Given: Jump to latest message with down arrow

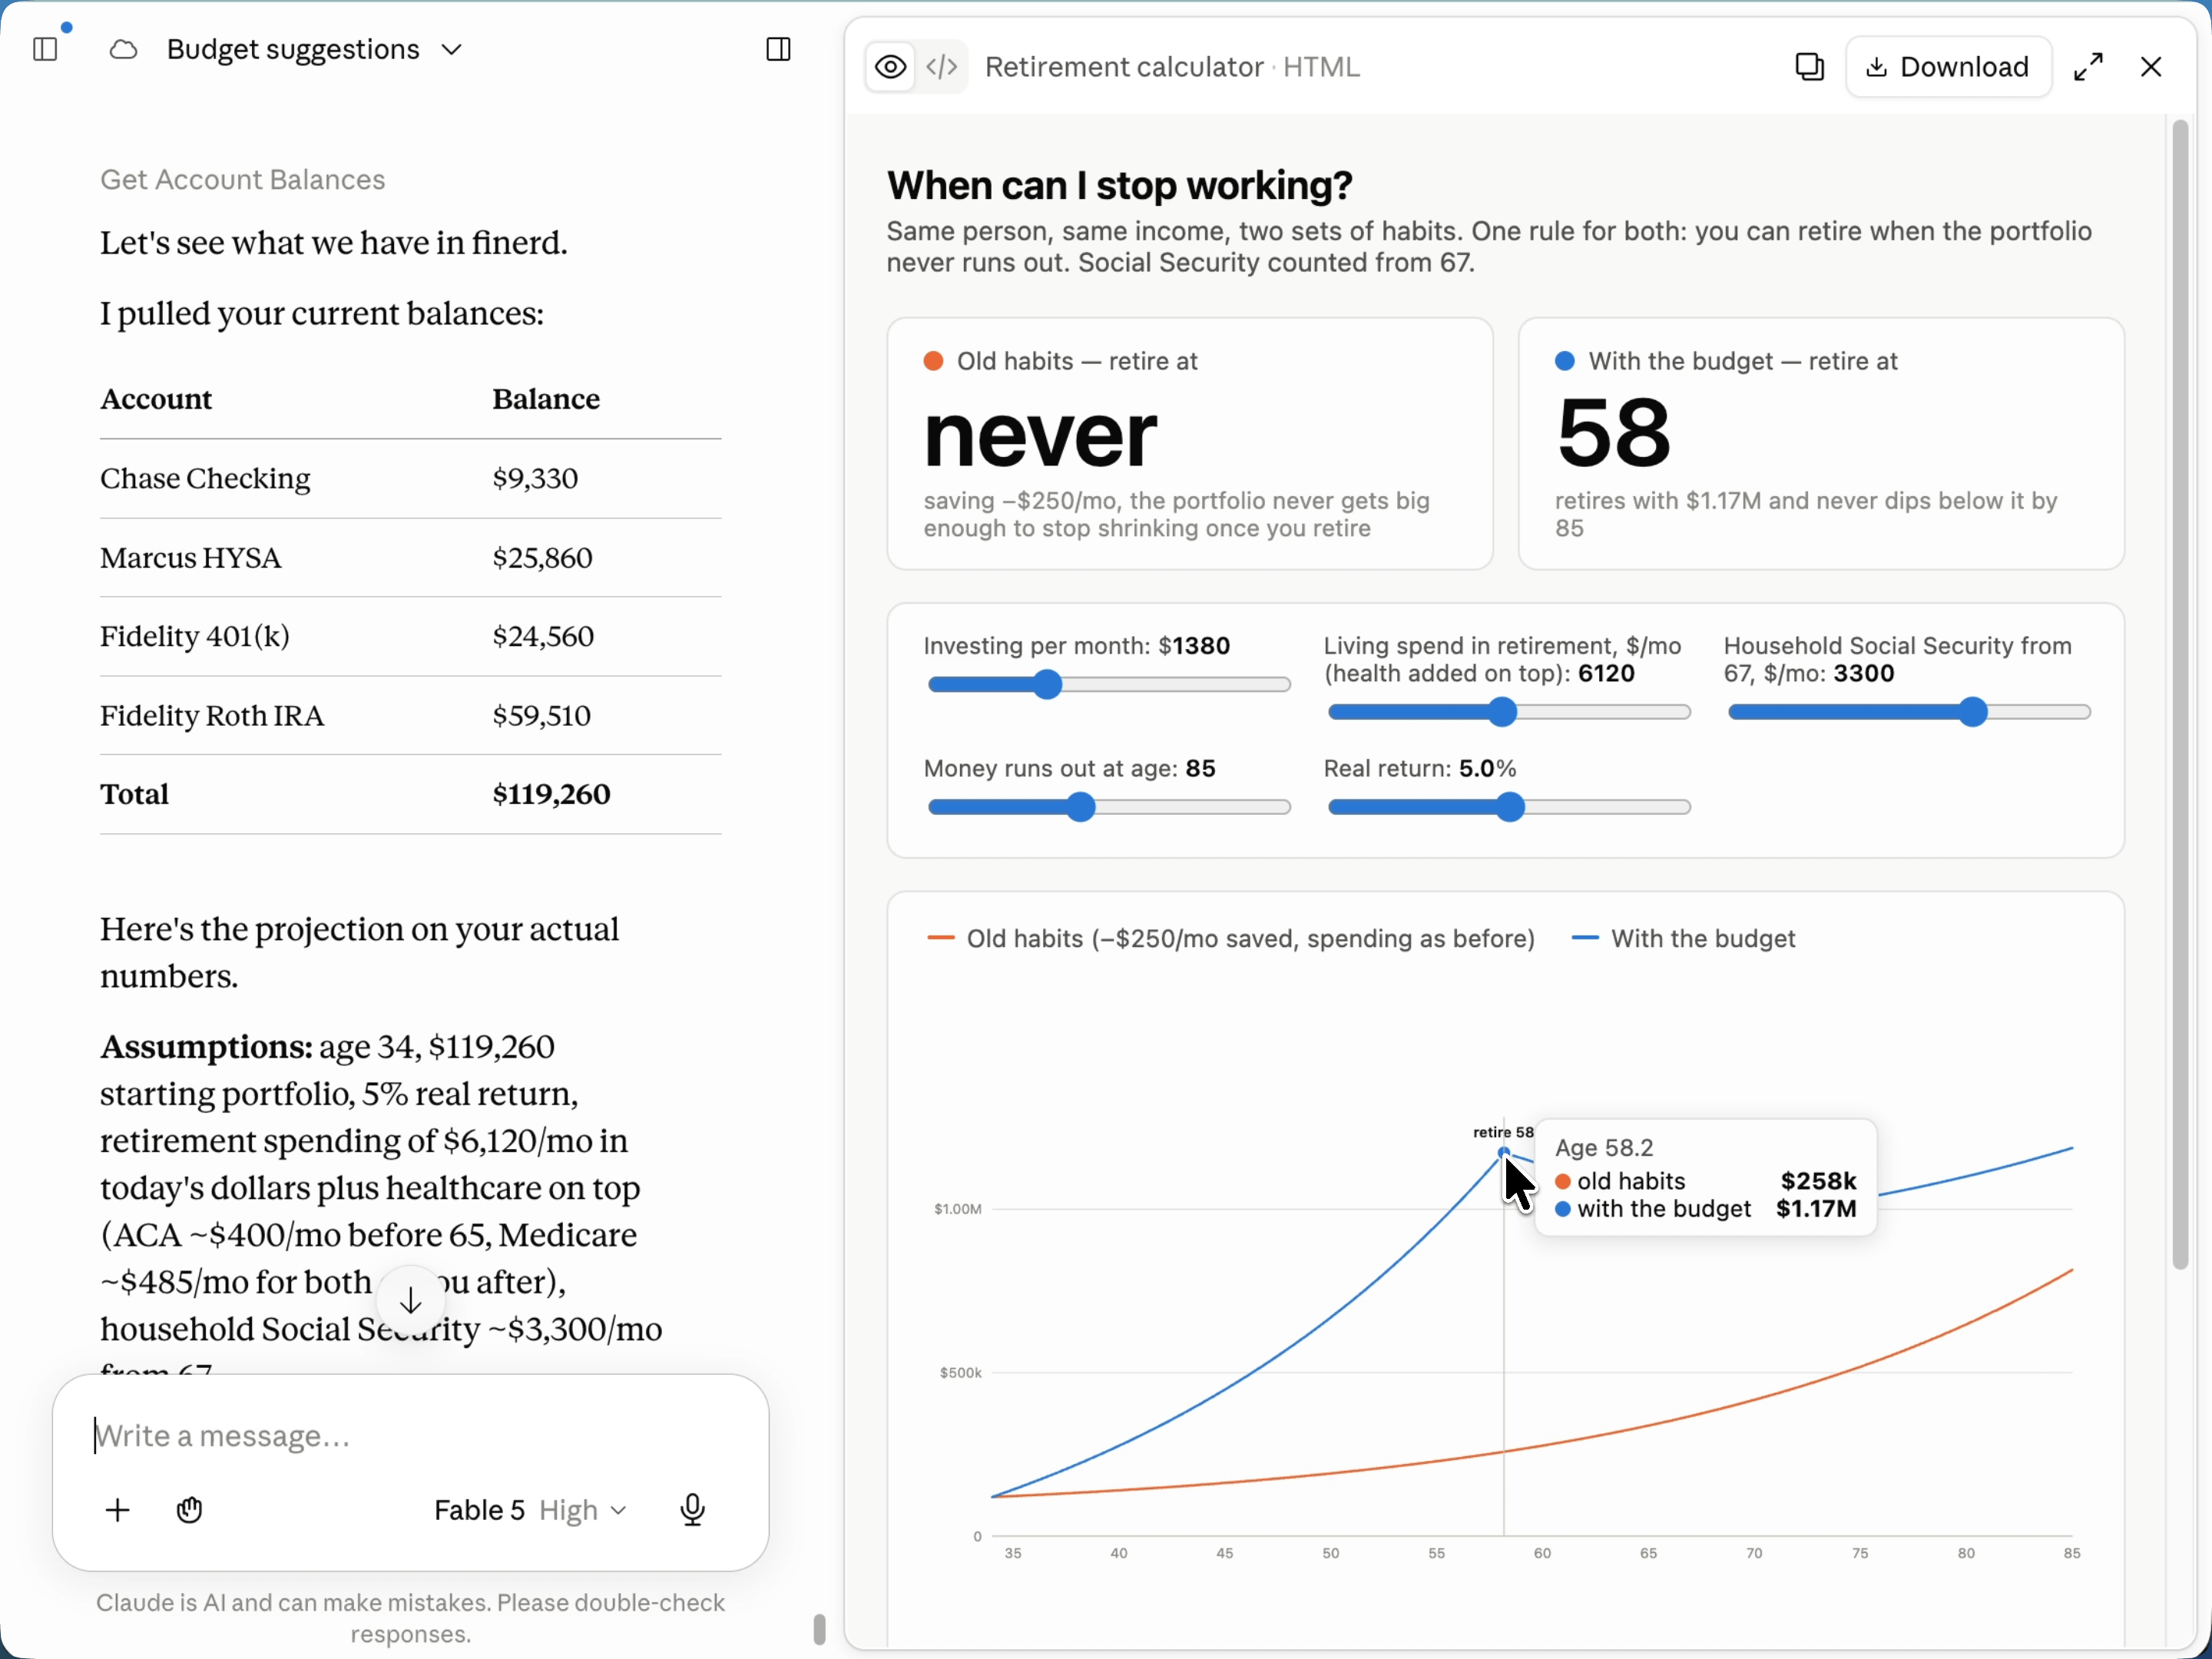Looking at the screenshot, I should click(x=410, y=1300).
